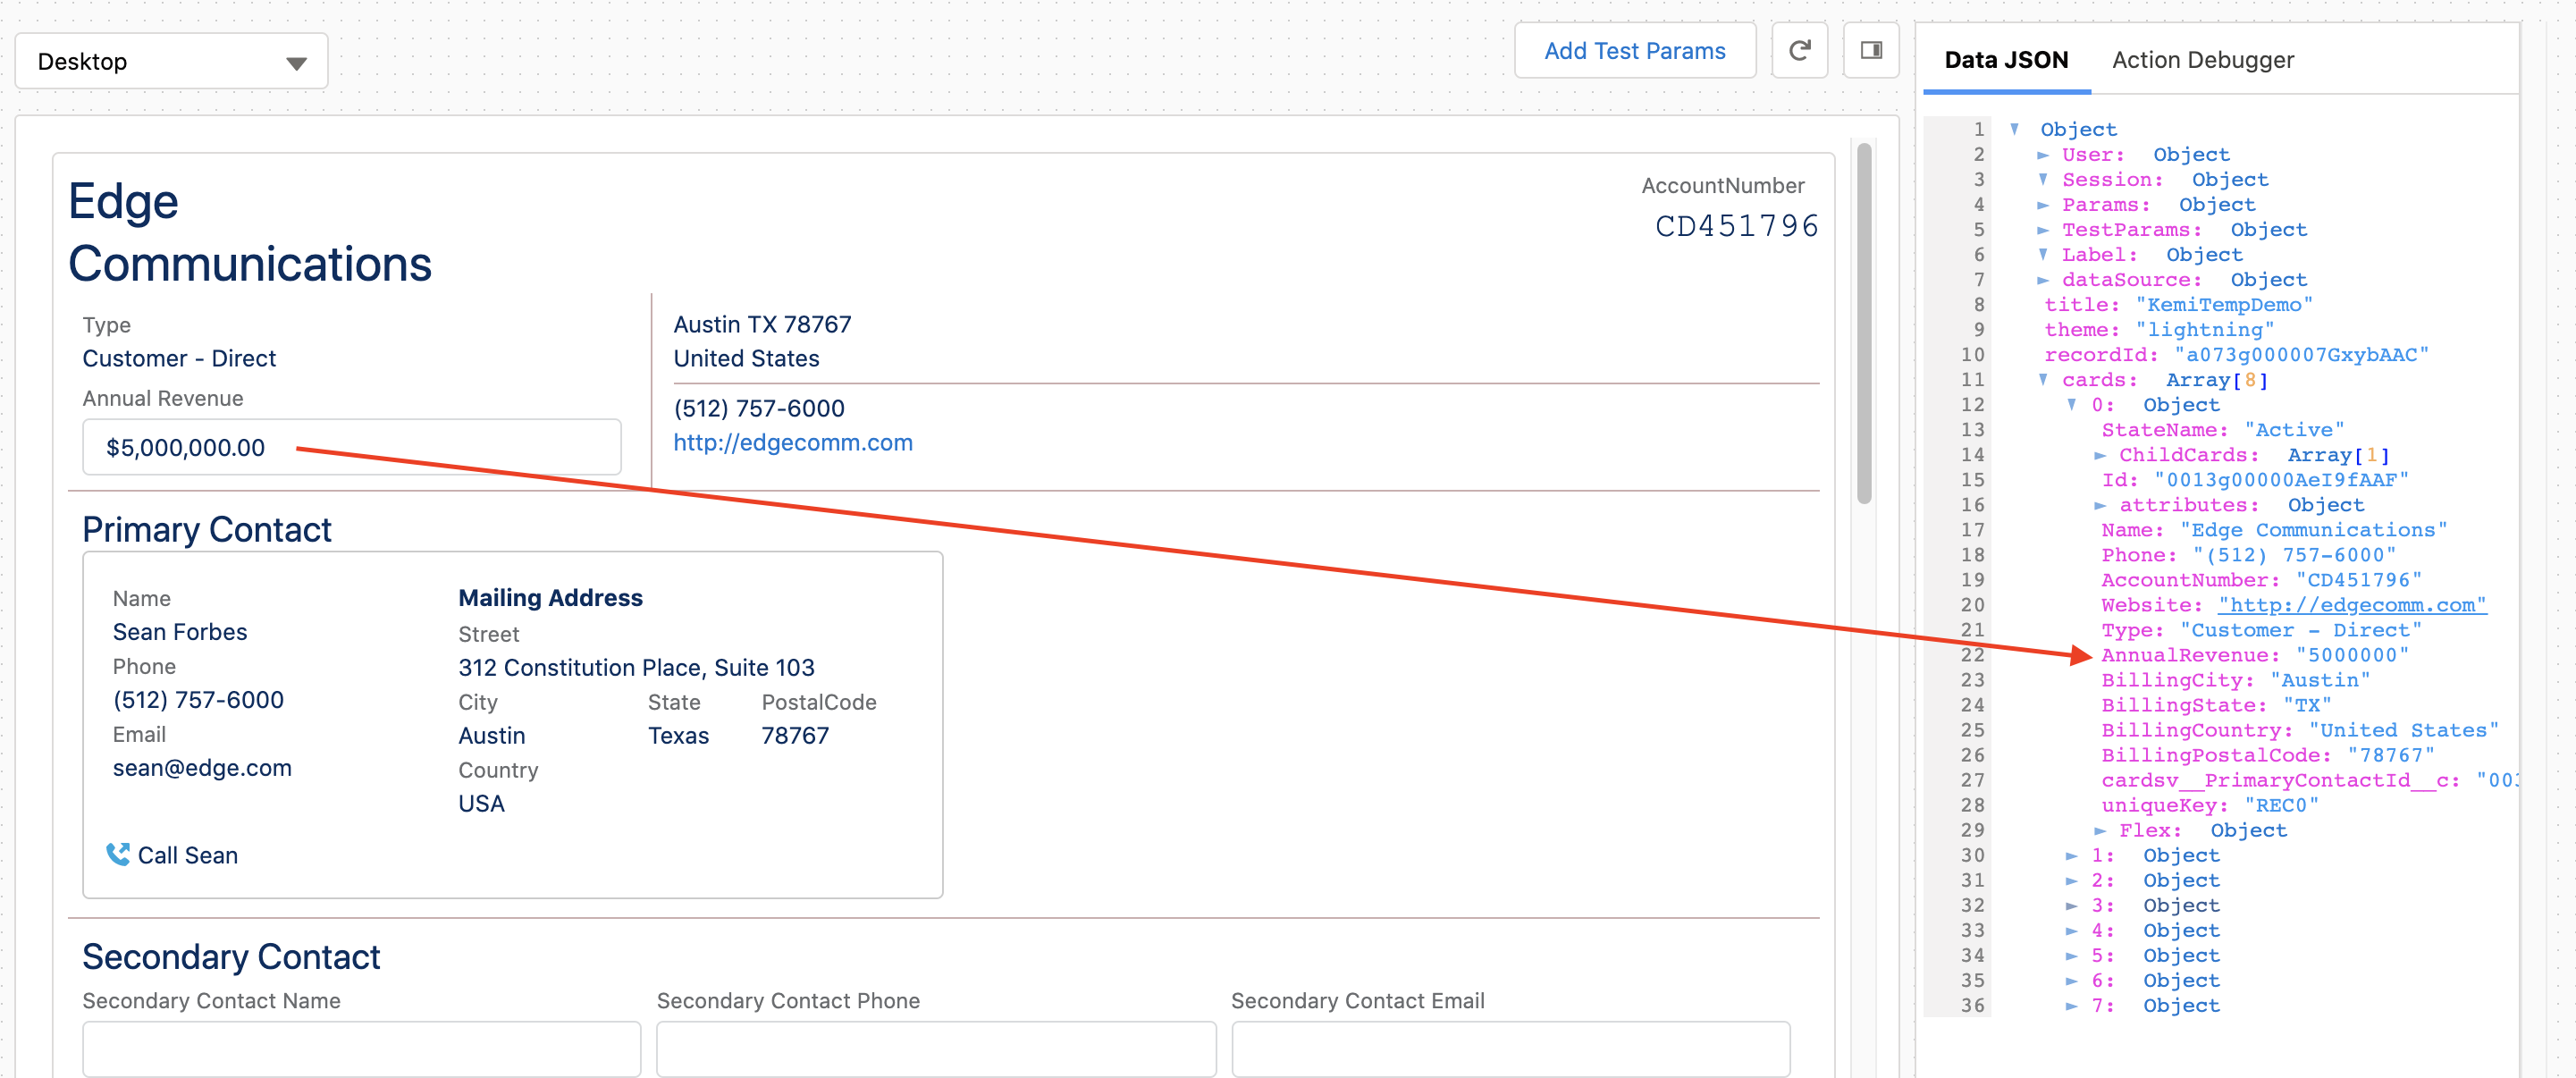Click the BillingCountry "United States" line
Viewport: 2576px width, 1078px height.
click(x=2300, y=730)
